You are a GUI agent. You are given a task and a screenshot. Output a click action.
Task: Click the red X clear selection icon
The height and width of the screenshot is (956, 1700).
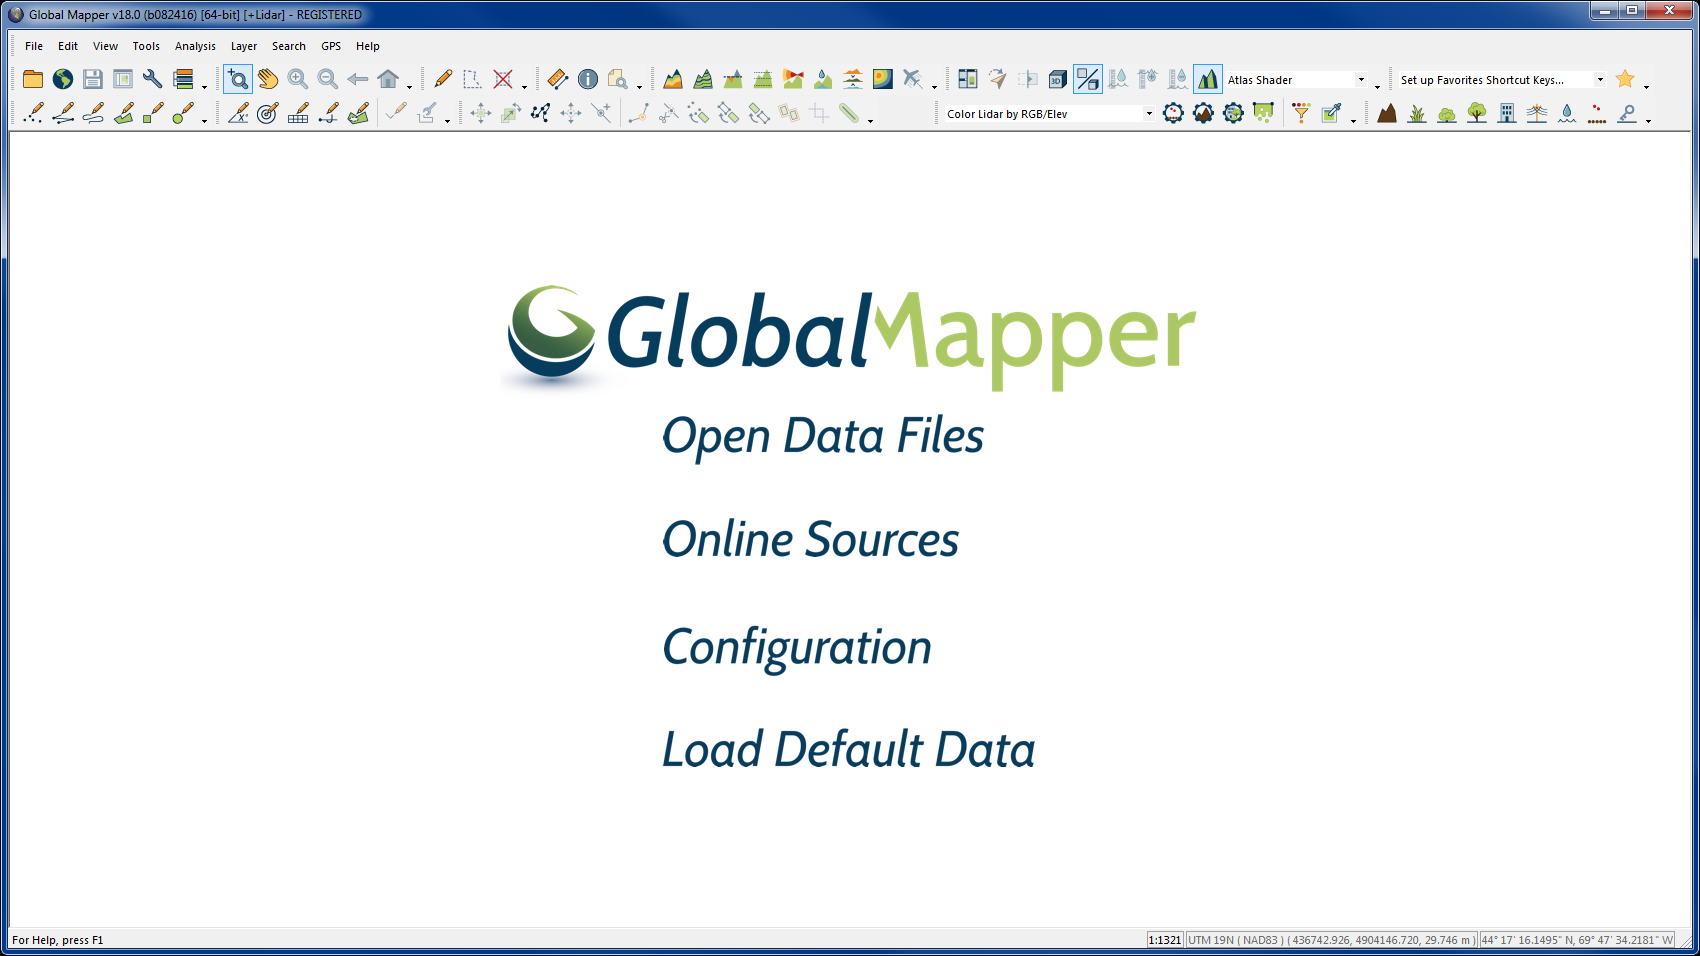point(503,79)
